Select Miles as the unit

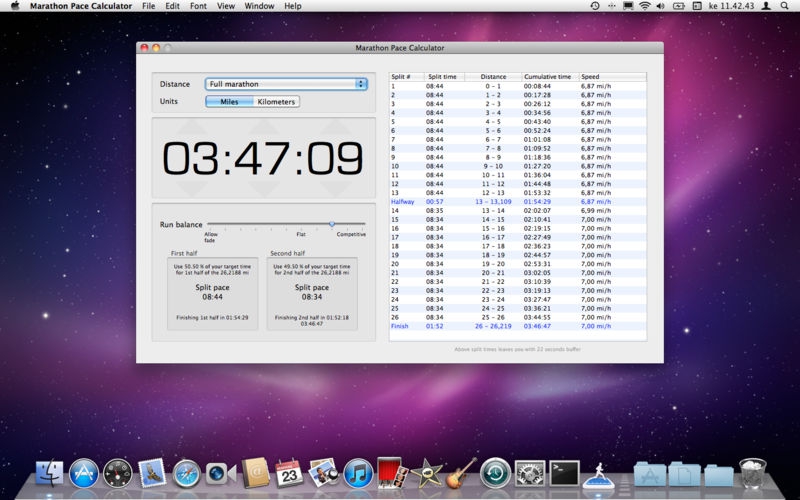point(229,101)
